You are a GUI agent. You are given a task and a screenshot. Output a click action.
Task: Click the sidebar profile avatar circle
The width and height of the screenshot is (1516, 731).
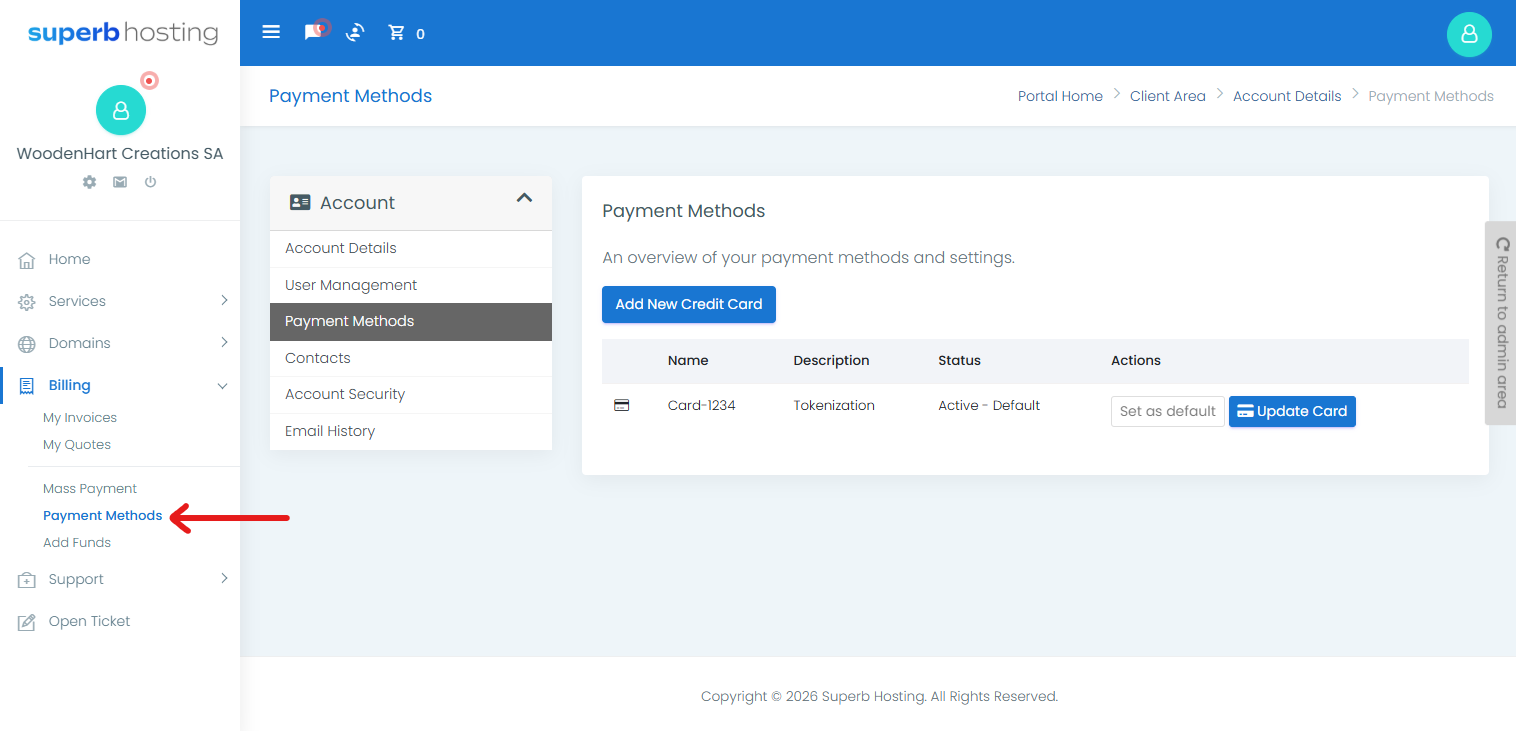pos(121,110)
